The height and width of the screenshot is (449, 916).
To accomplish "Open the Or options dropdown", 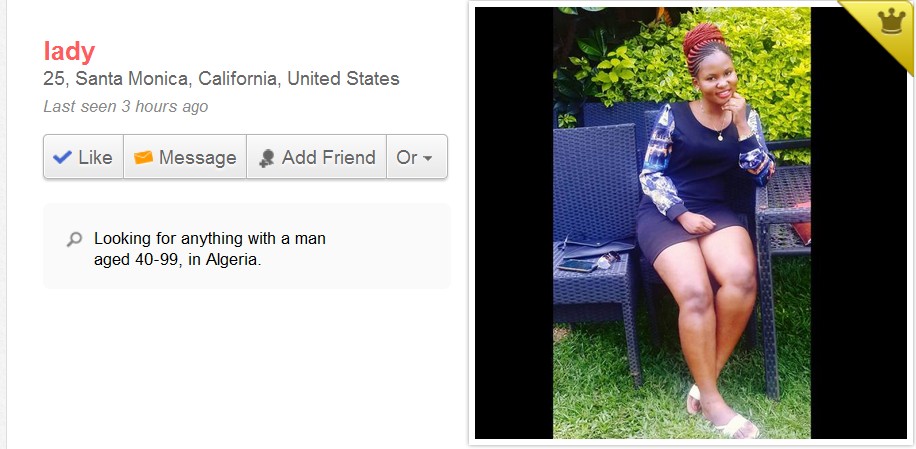I will pyautogui.click(x=417, y=156).
